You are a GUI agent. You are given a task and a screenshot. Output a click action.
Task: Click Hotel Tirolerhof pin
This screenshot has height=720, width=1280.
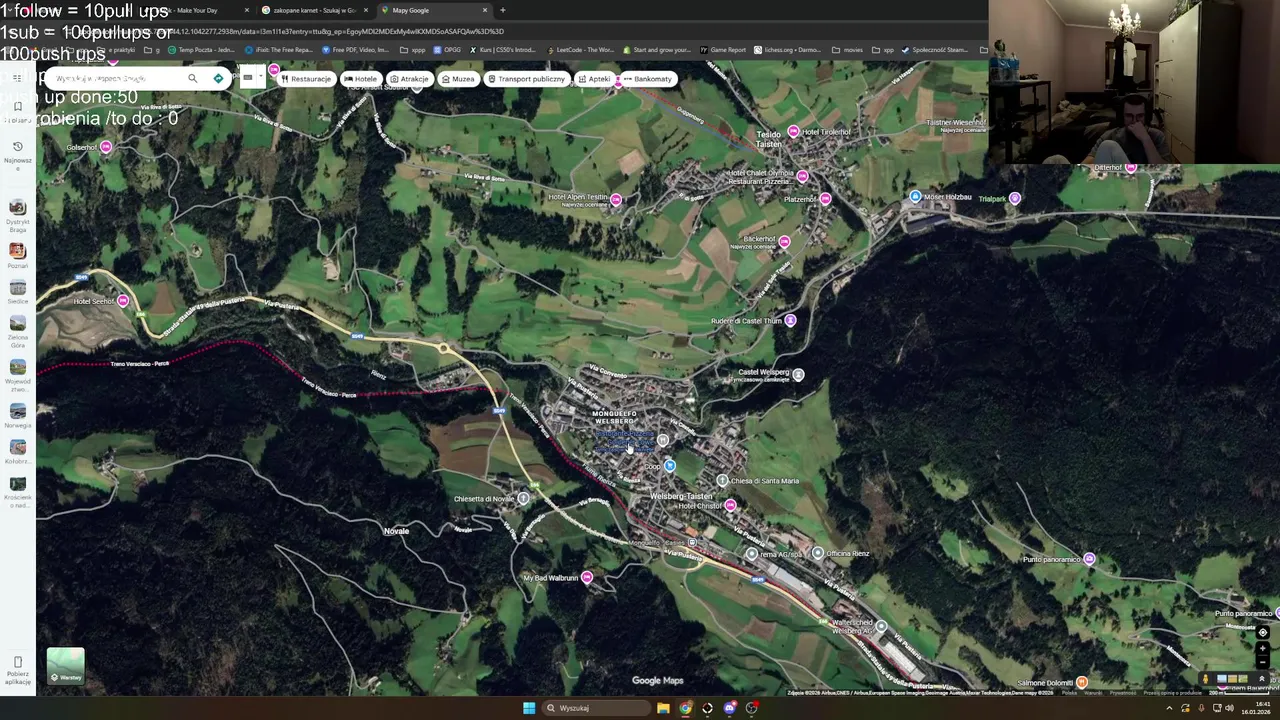point(793,132)
